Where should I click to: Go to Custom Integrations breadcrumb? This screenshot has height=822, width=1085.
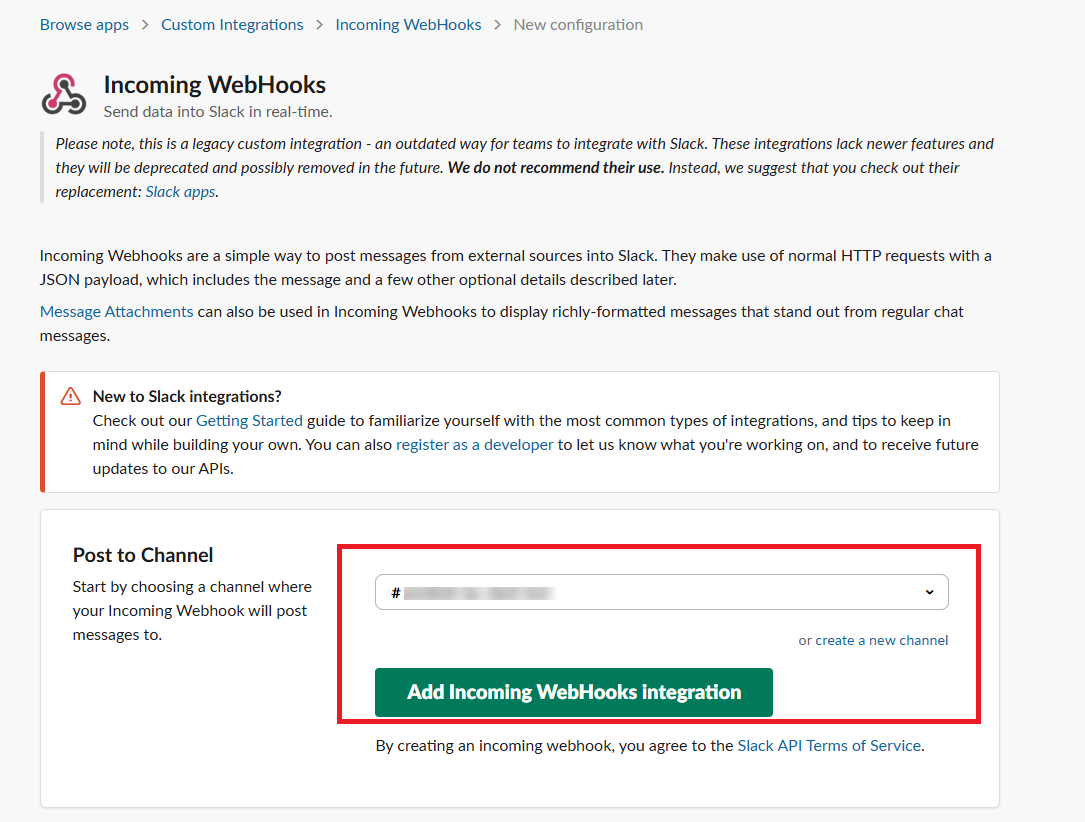point(232,25)
